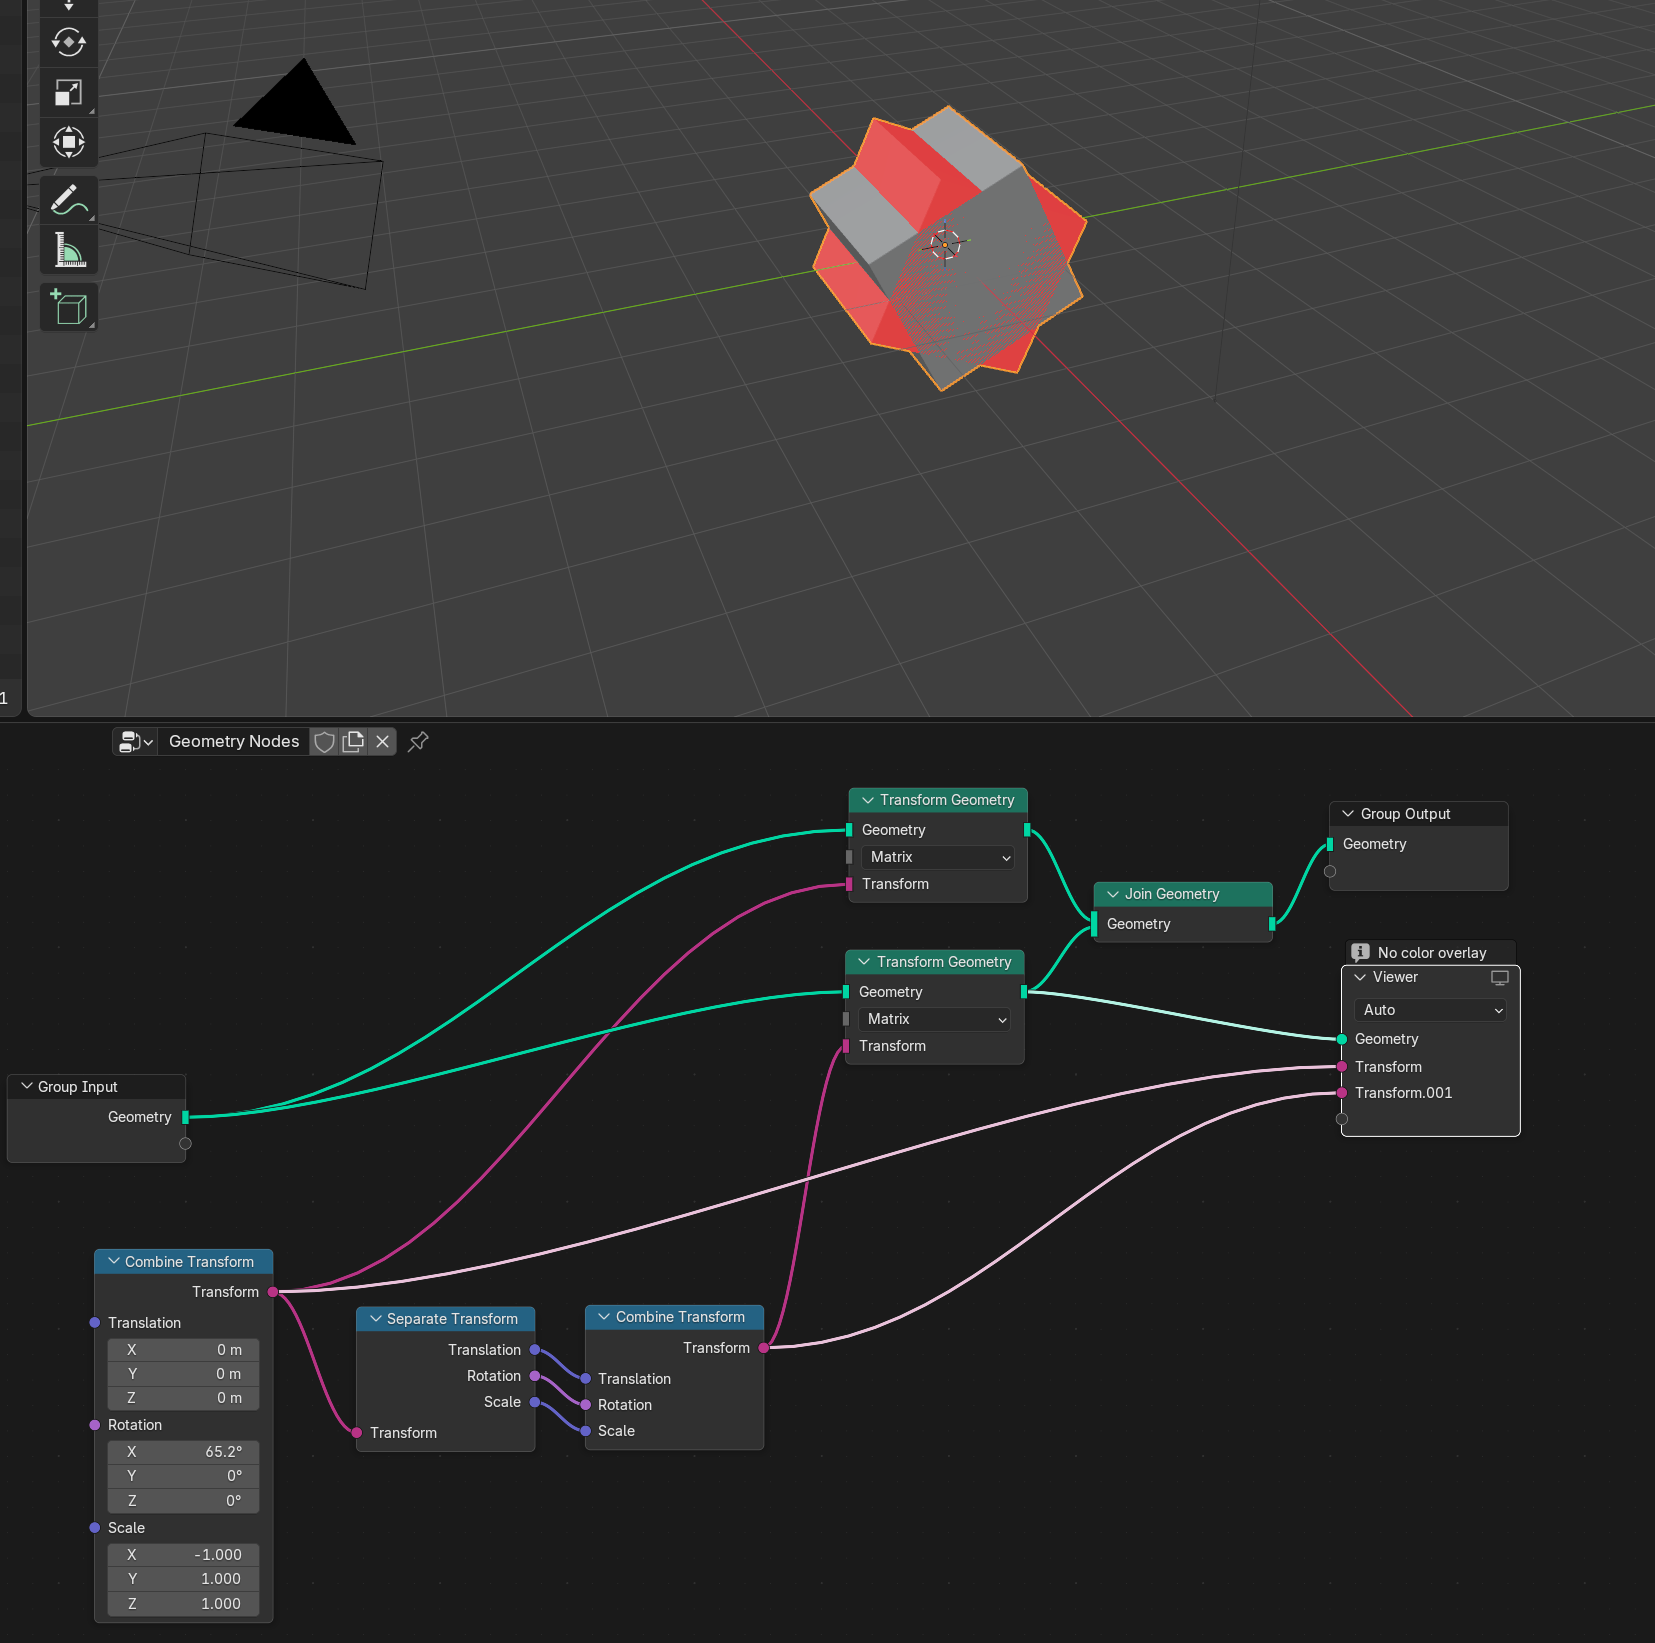Select the Rotate tool in viewport toolbar

(x=68, y=43)
